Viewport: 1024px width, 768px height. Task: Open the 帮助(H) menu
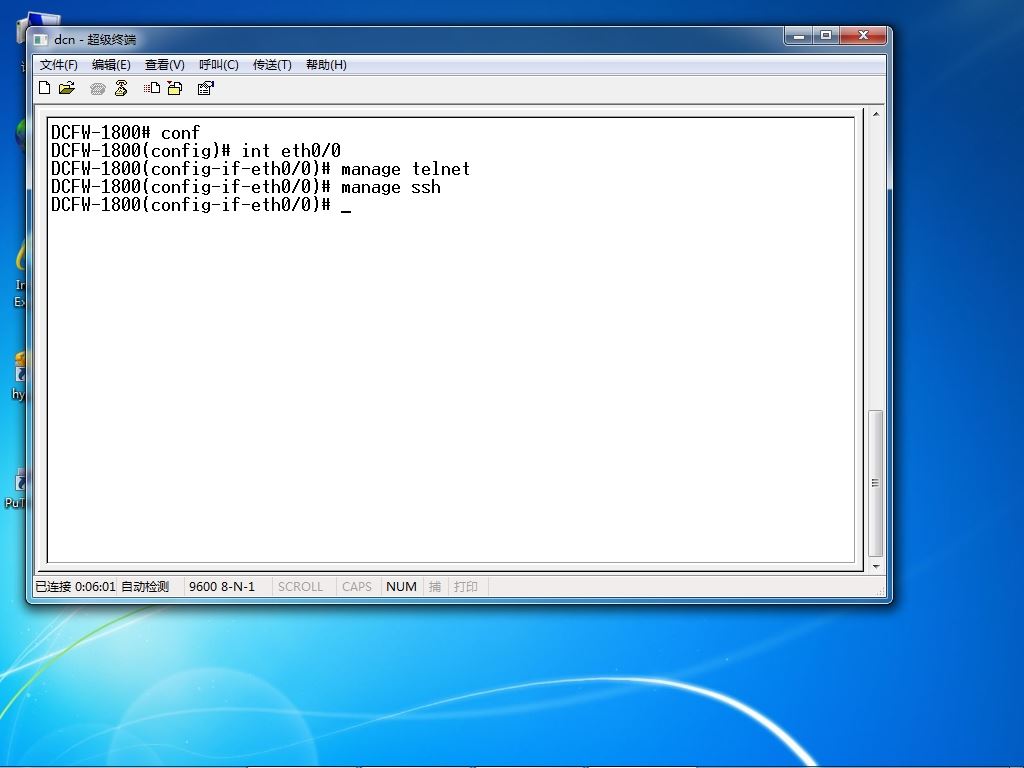[x=326, y=65]
